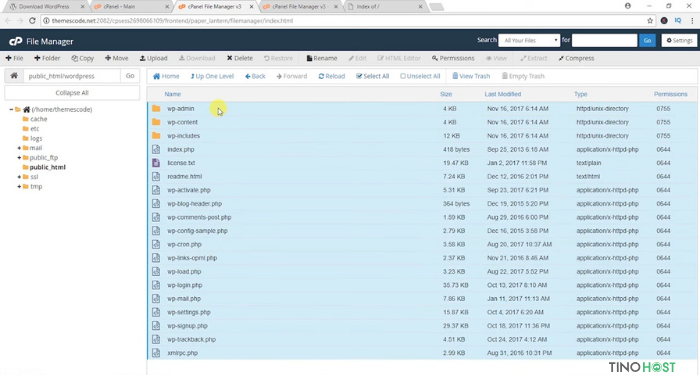Image resolution: width=700 pixels, height=375 pixels.
Task: Create a new File from toolbar
Action: click(x=14, y=58)
